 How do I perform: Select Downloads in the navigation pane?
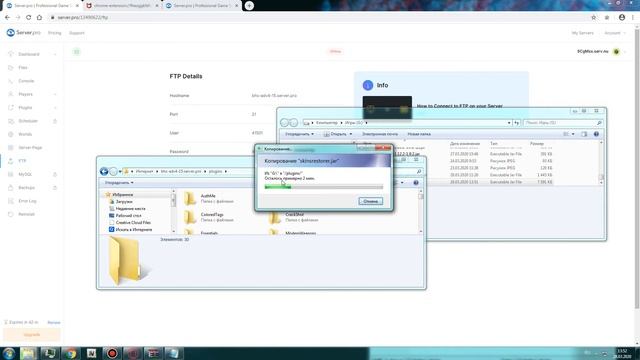click(x=124, y=202)
